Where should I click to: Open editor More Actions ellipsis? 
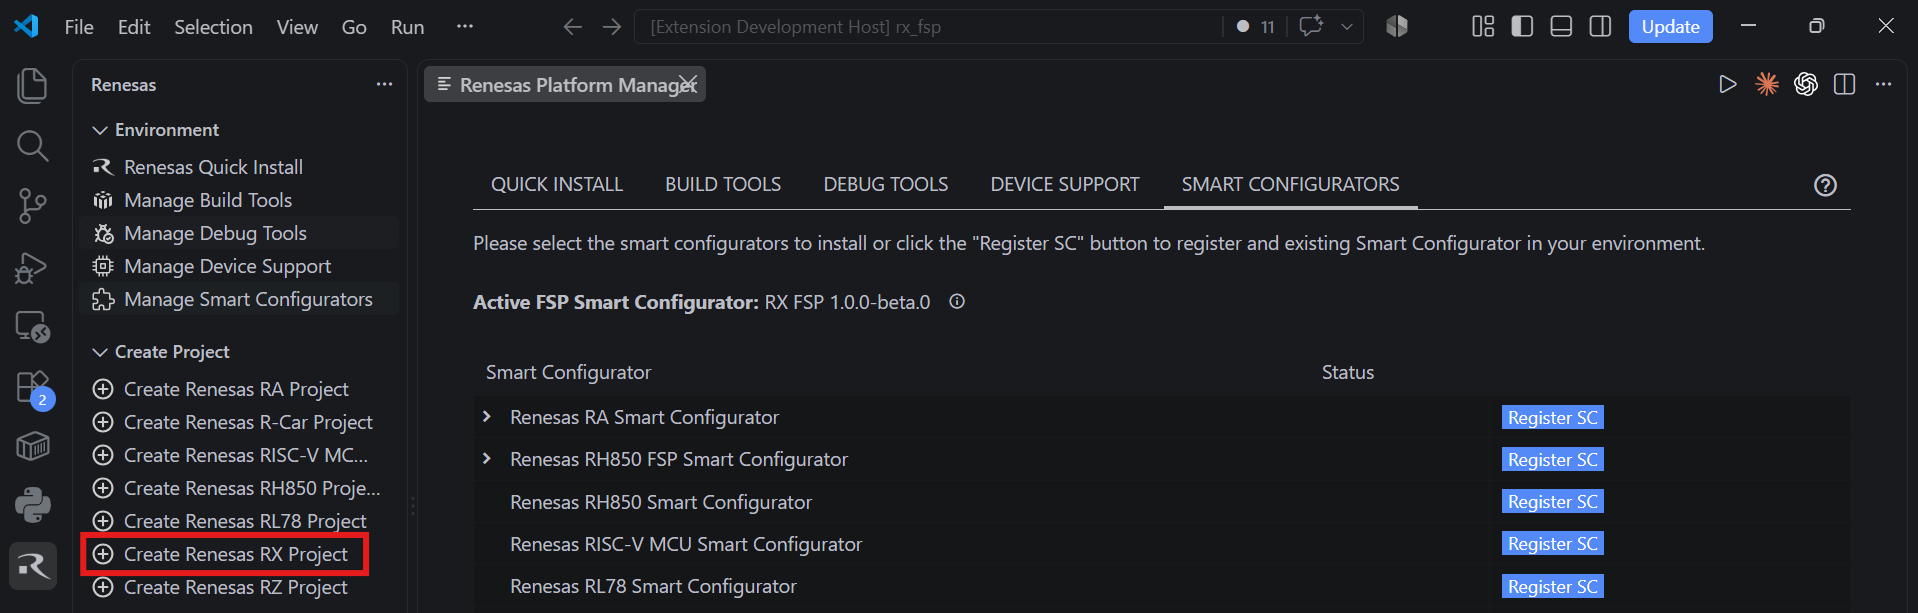[x=1884, y=84]
